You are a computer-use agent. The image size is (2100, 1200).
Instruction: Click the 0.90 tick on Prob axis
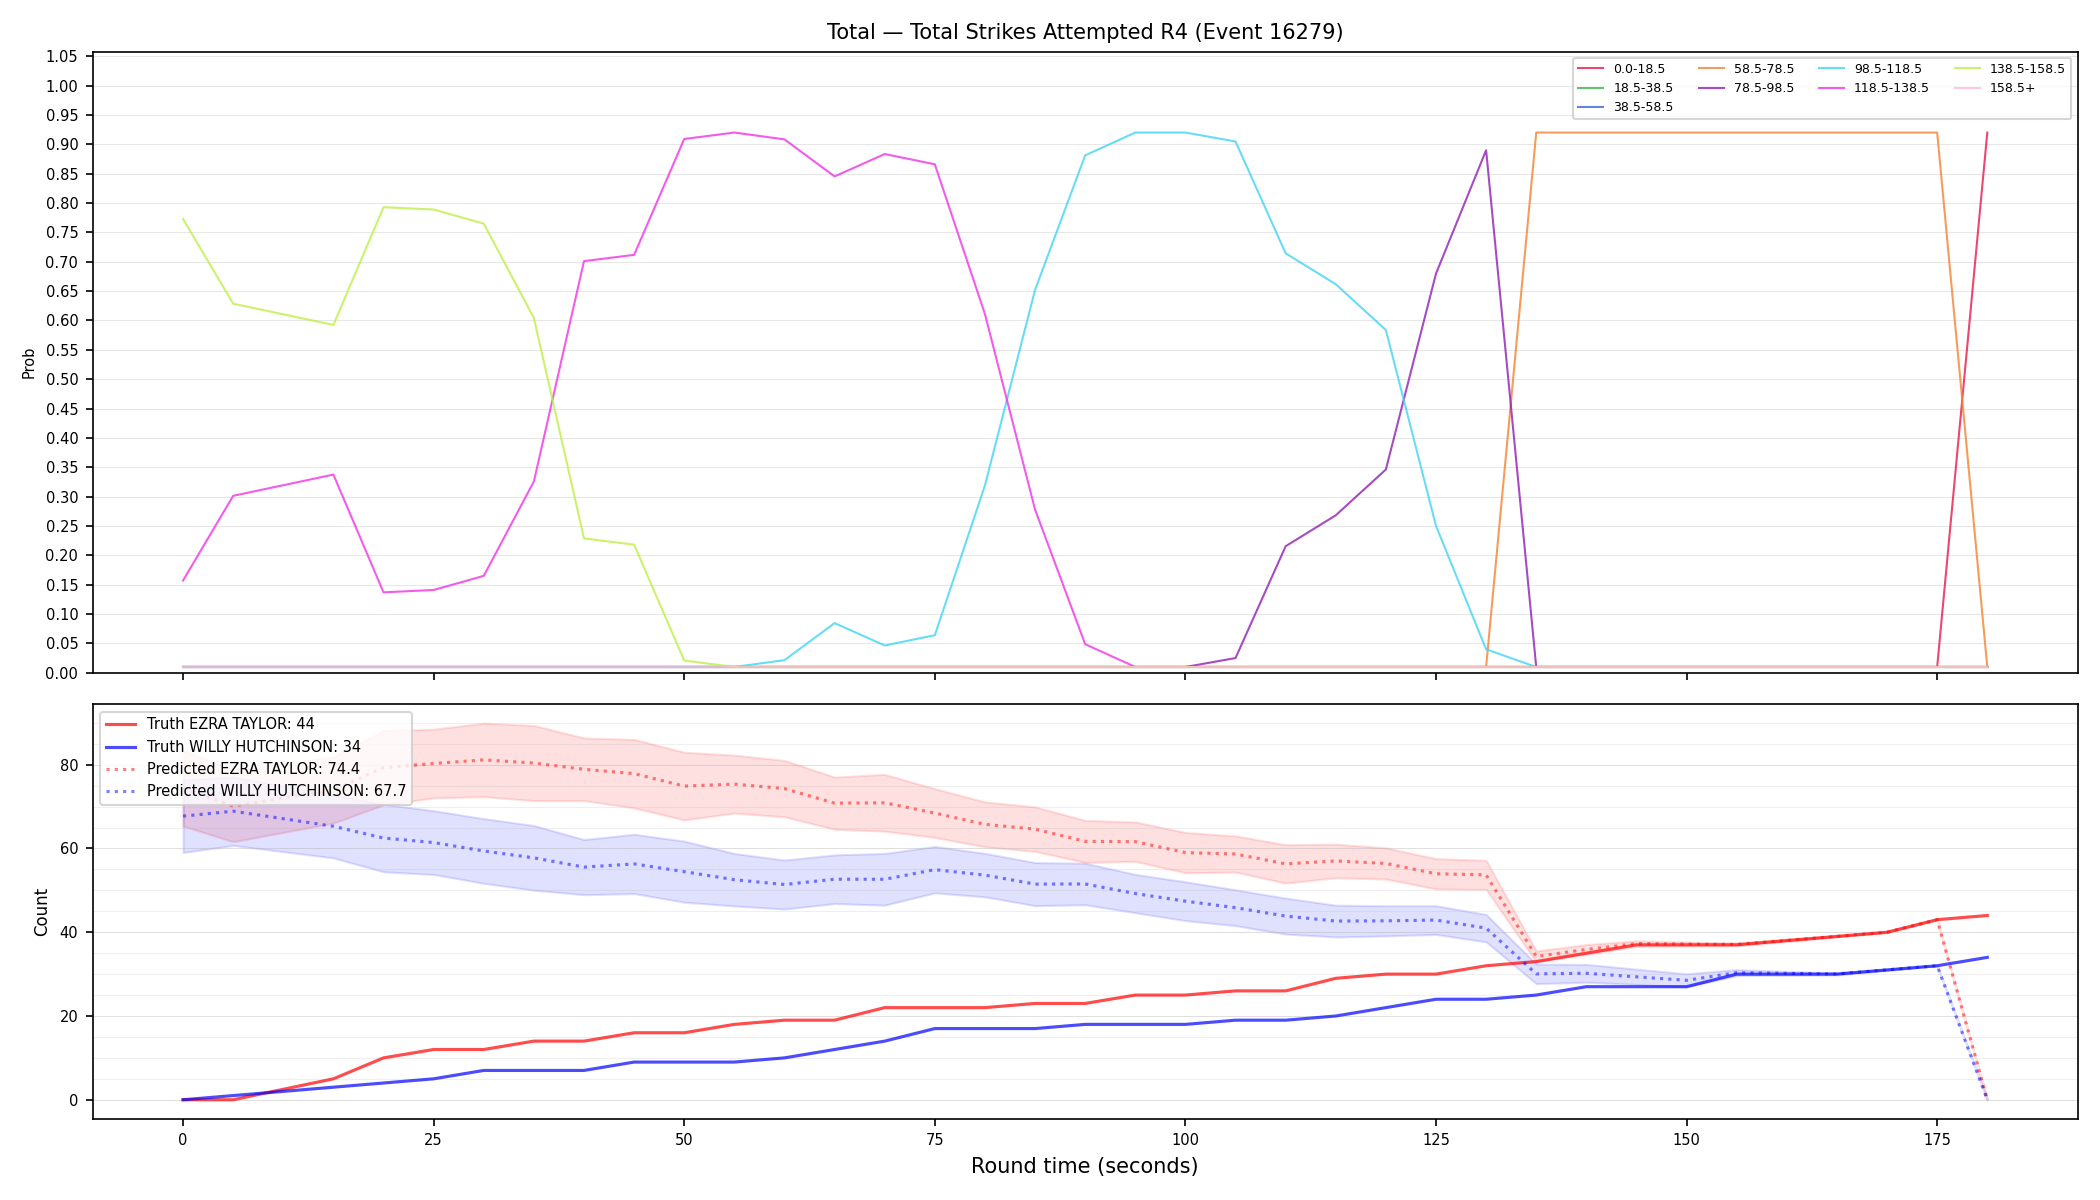(62, 145)
